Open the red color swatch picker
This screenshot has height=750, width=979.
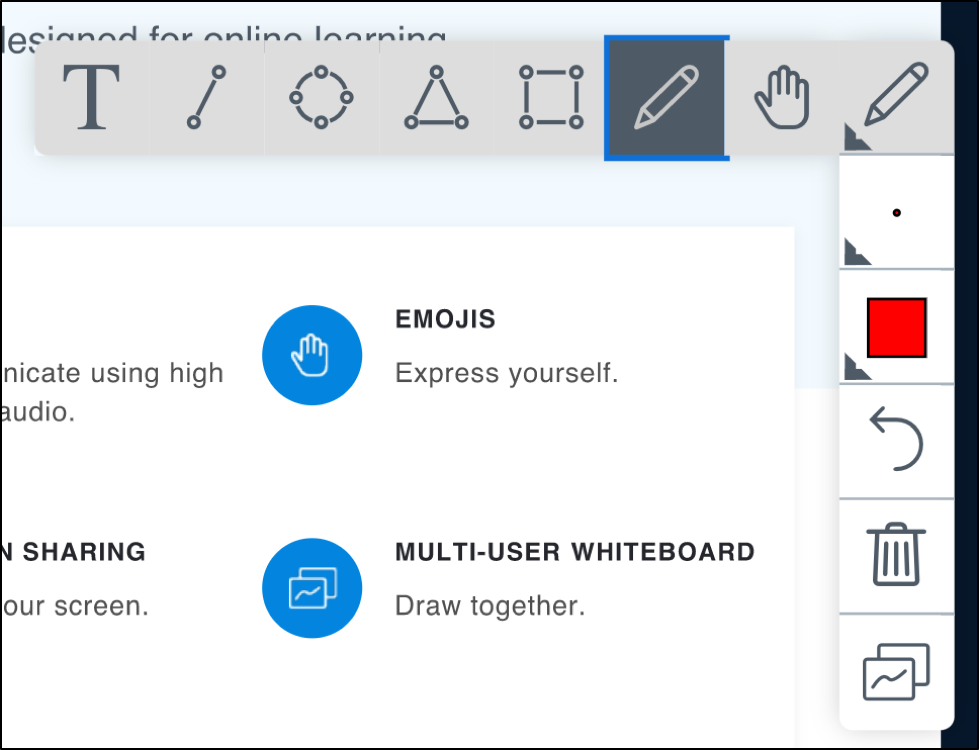pos(896,327)
